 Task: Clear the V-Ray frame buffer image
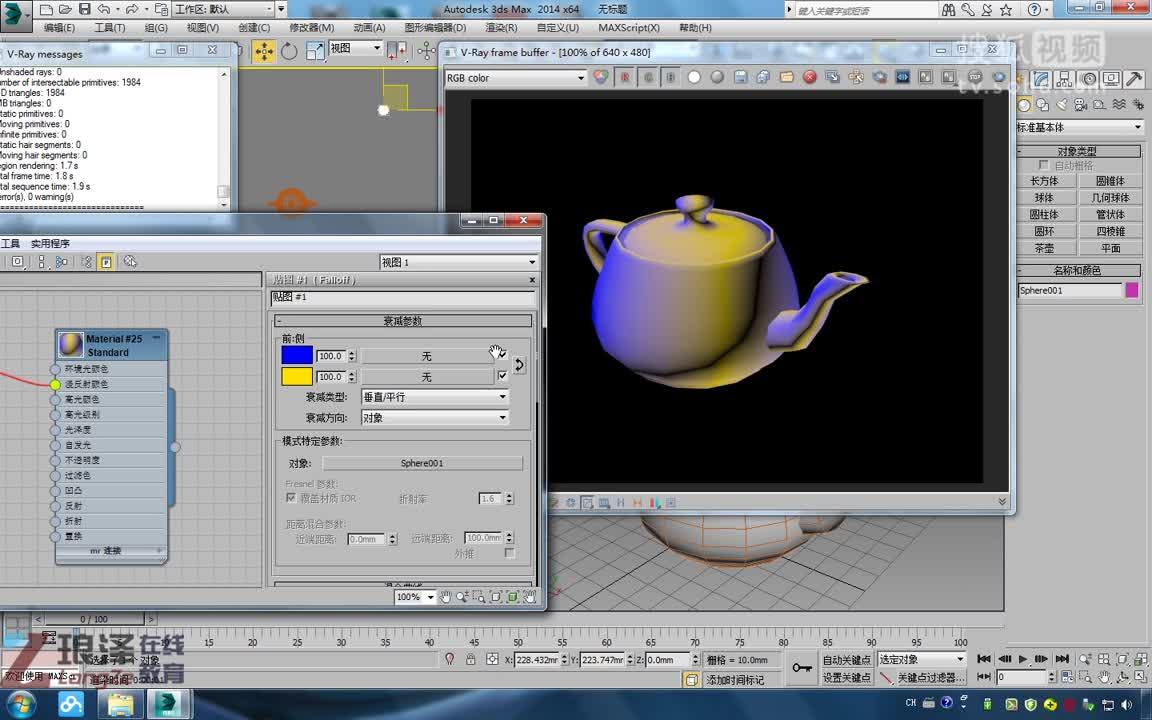tap(809, 78)
